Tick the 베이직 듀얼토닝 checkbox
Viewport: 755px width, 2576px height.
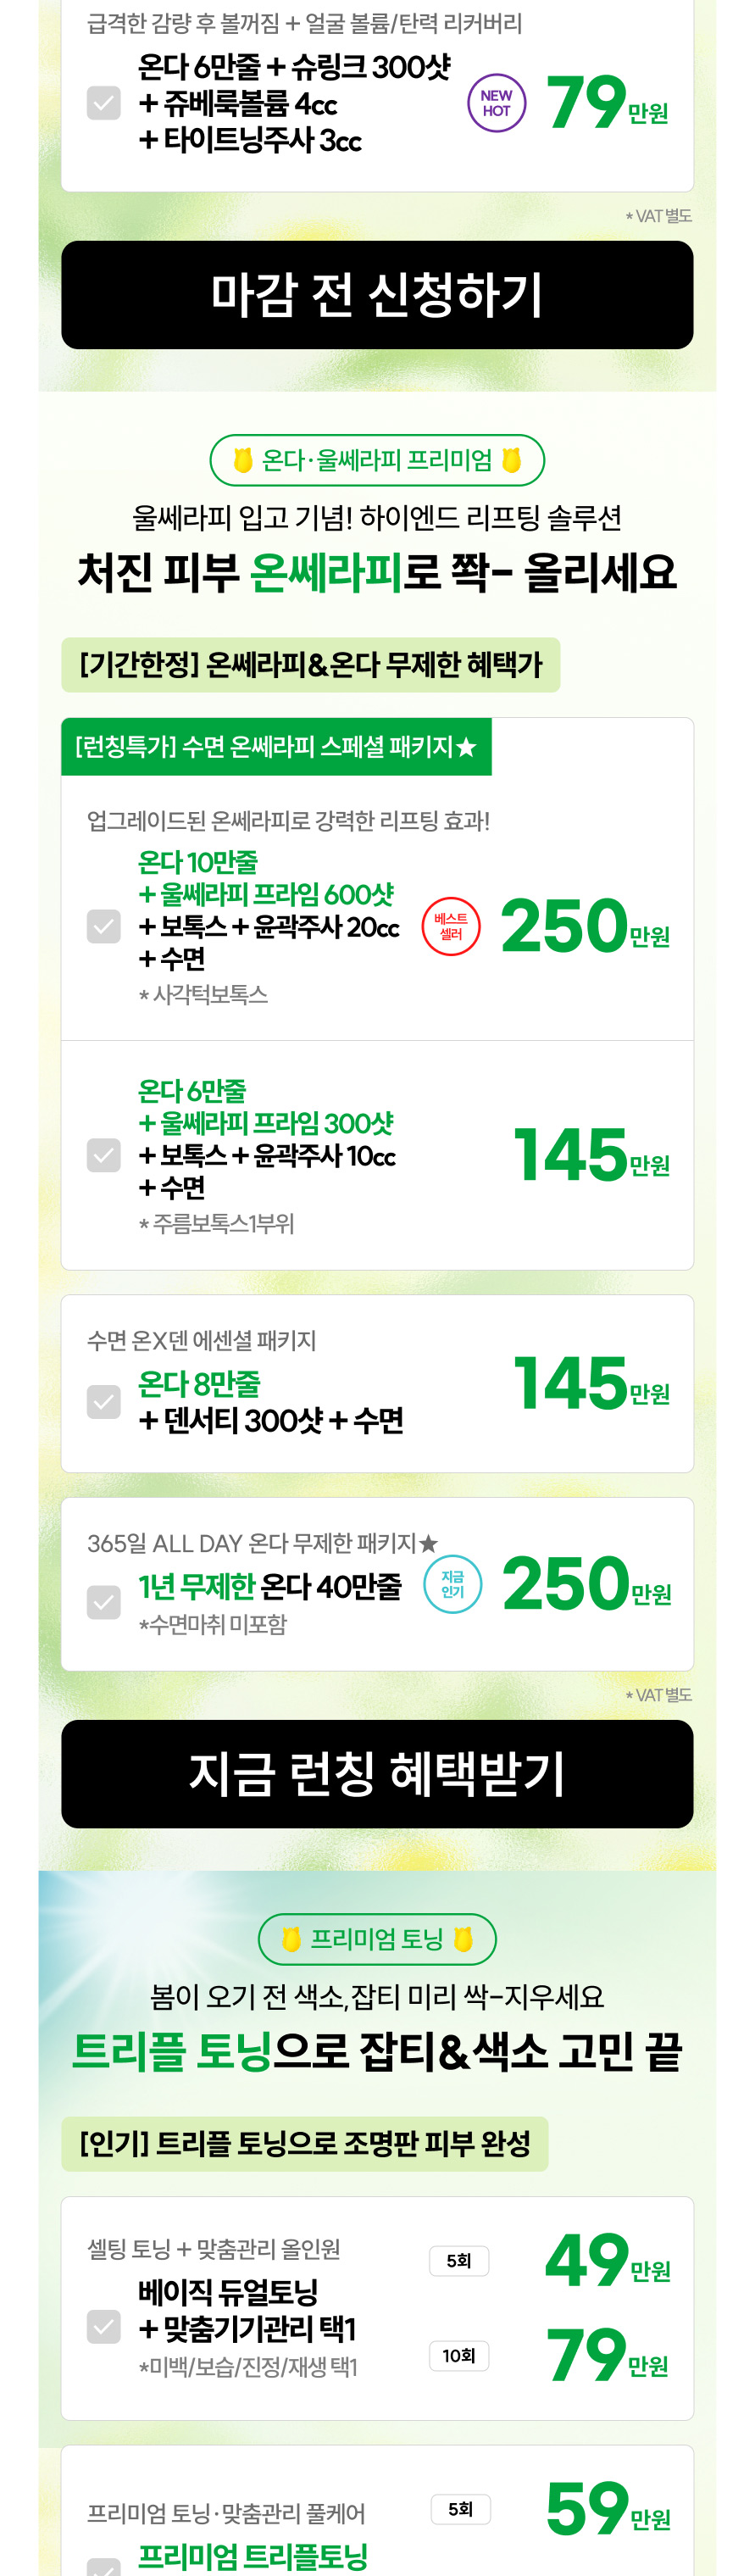(x=104, y=2326)
